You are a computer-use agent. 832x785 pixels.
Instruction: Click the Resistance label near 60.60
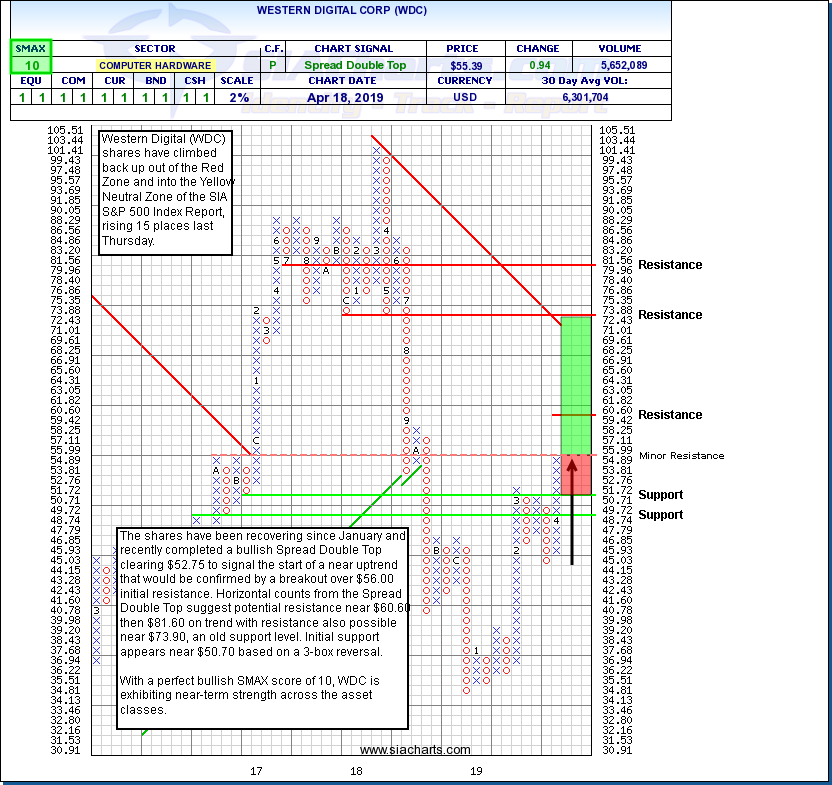pos(670,415)
